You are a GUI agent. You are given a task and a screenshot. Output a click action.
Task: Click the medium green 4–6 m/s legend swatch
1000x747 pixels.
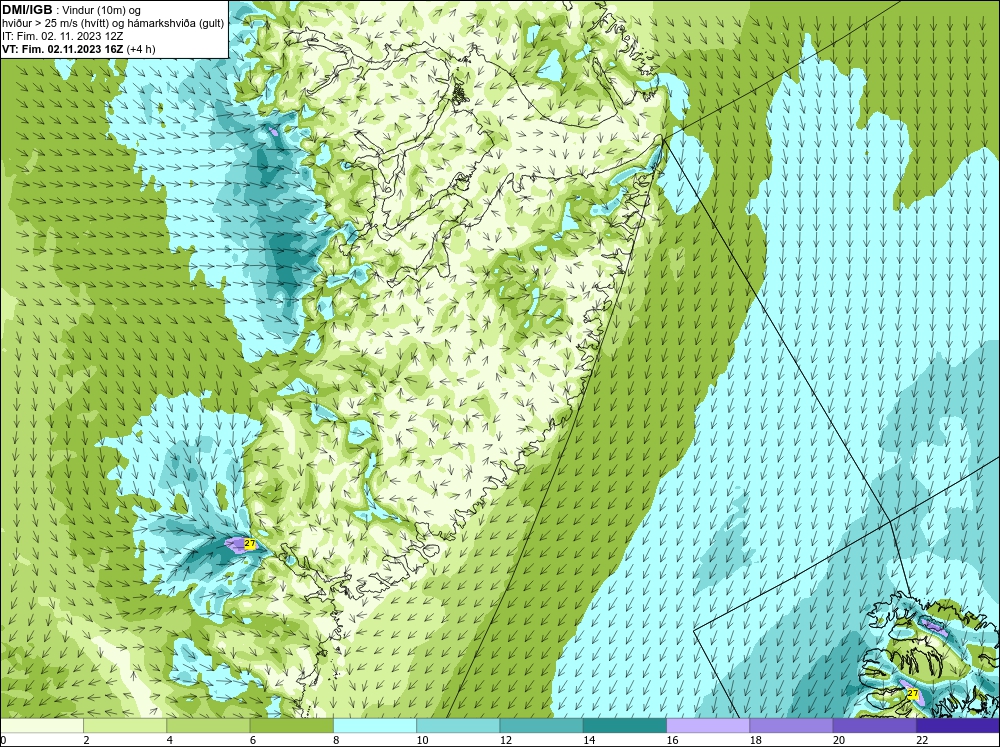(x=208, y=725)
